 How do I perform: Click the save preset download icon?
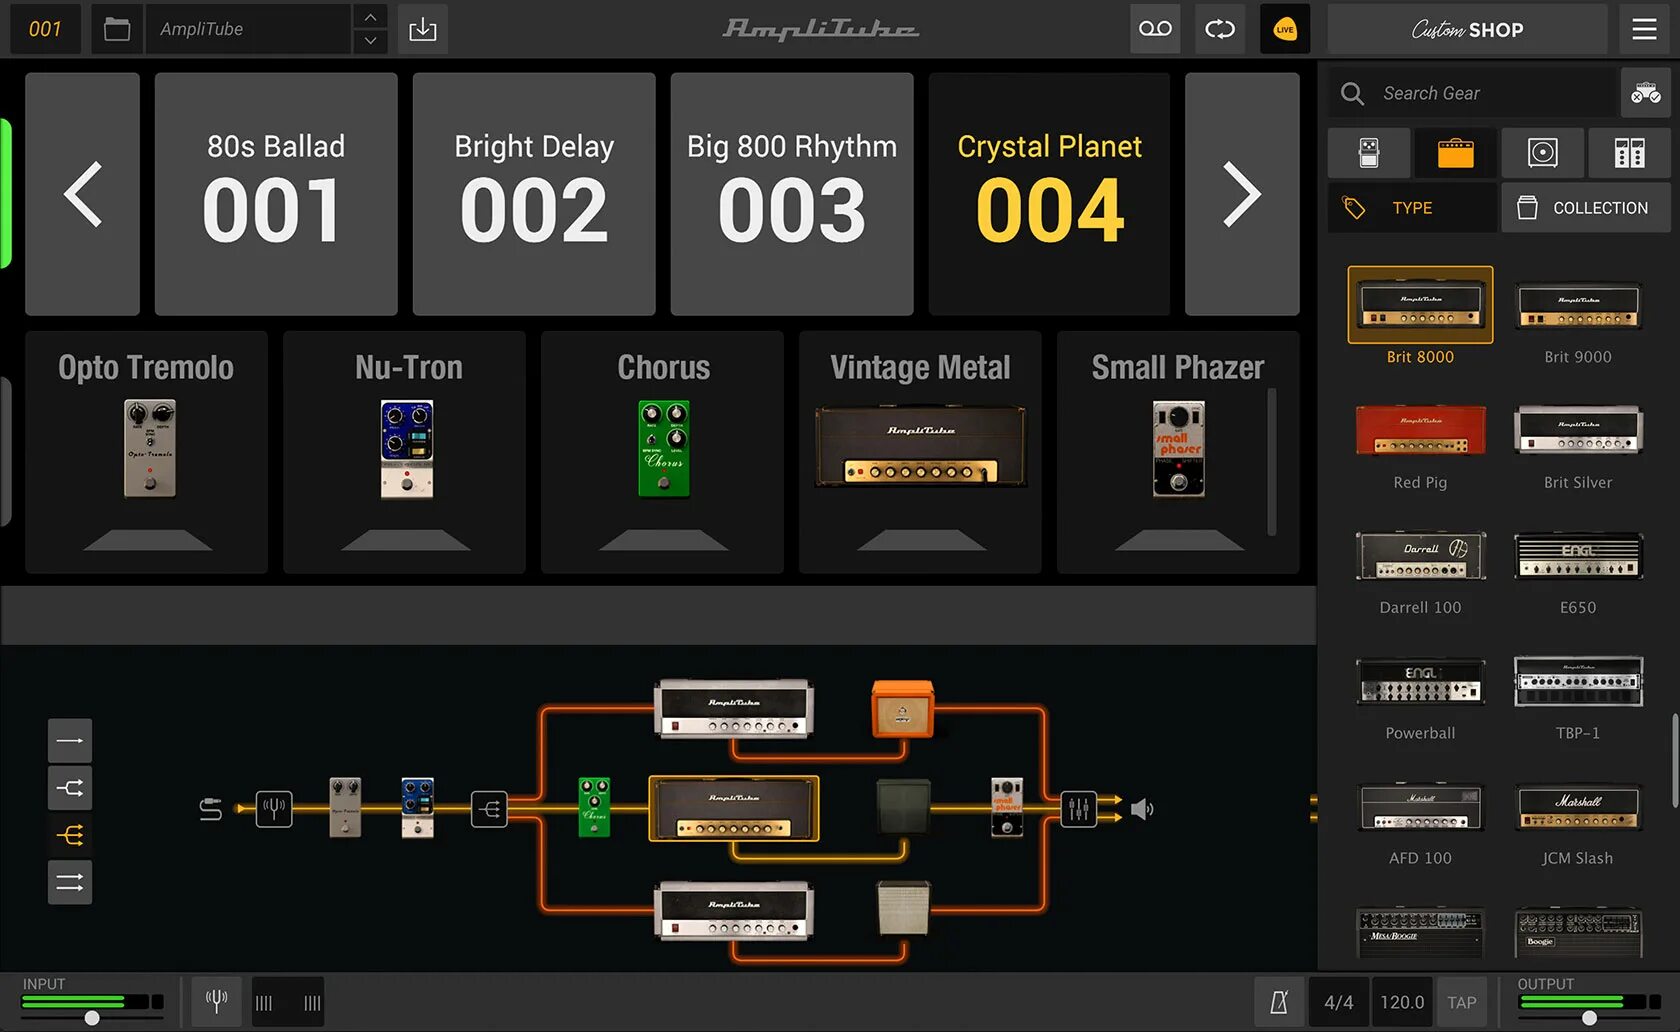pyautogui.click(x=423, y=29)
